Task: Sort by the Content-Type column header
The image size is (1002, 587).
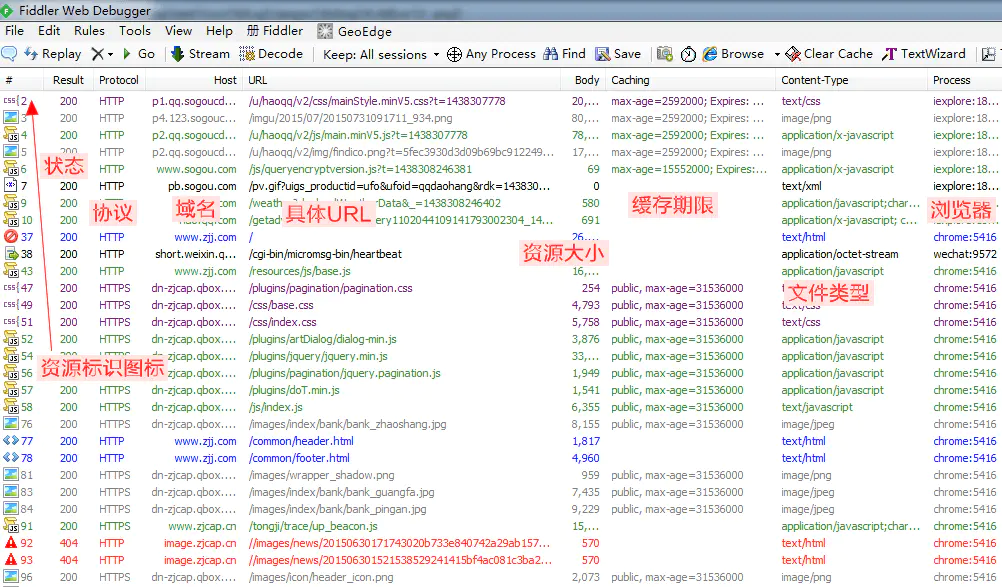Action: (851, 80)
